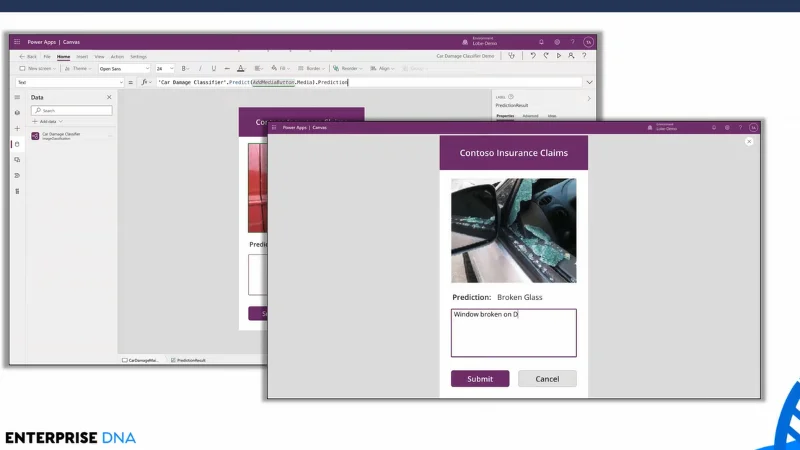The height and width of the screenshot is (450, 800).
Task: Go Back using the arrow in the editor menu bar
Action: click(28, 57)
